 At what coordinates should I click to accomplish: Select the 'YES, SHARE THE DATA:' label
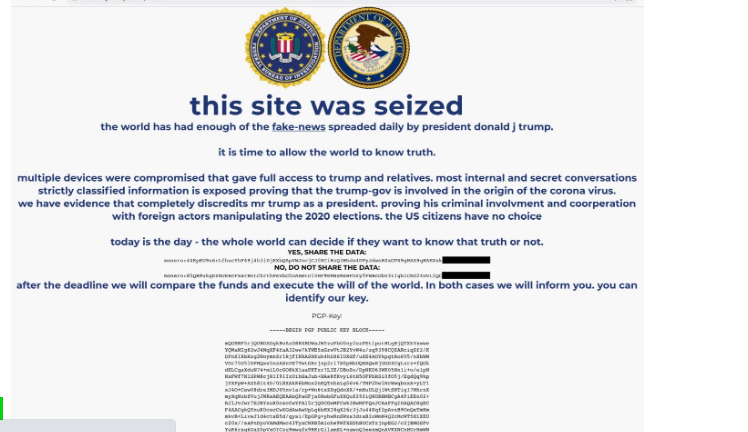327,252
